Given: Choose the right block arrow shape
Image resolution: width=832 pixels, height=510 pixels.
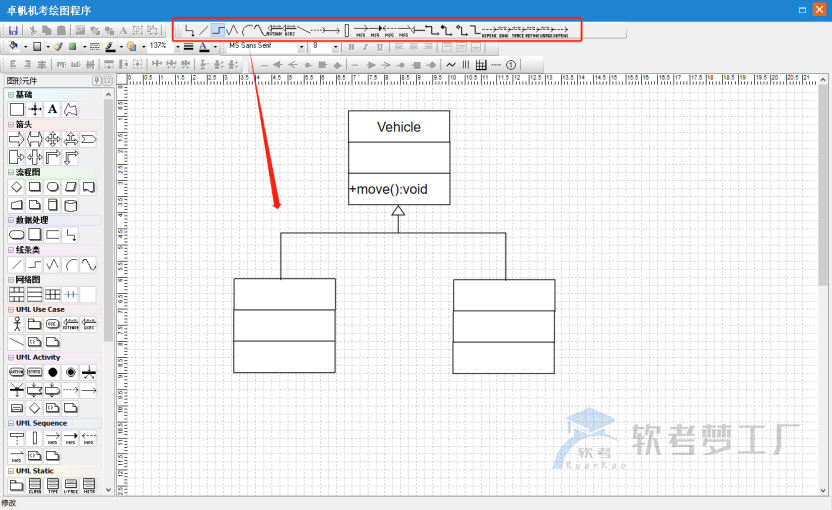Looking at the screenshot, I should coord(16,139).
